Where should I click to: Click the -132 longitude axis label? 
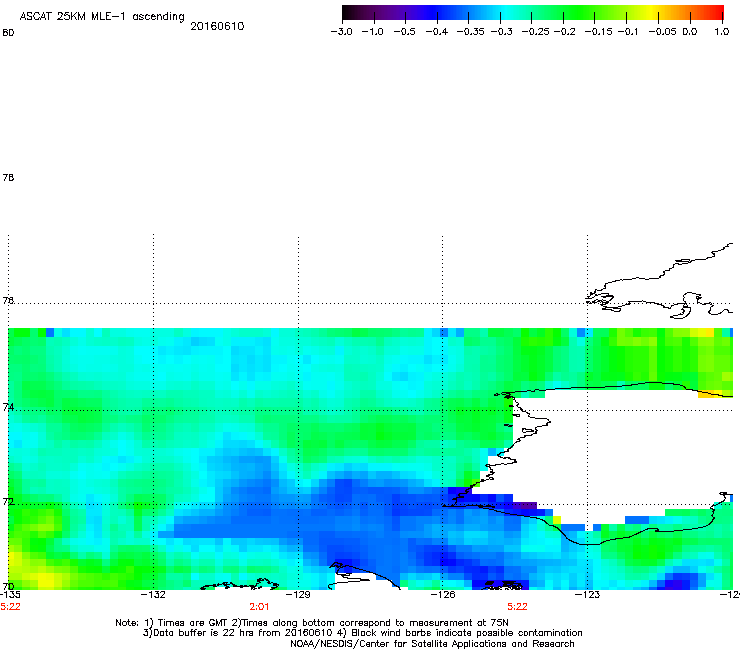[x=153, y=595]
